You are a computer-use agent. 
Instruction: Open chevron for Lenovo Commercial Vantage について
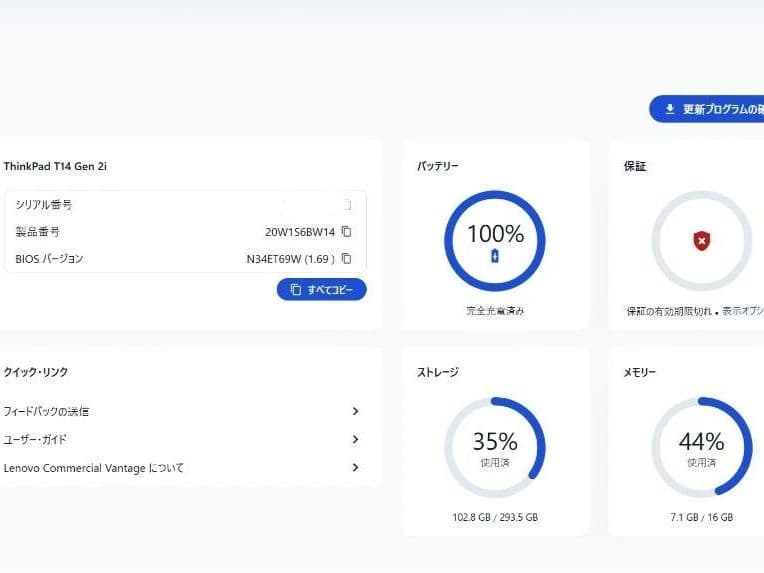tap(355, 467)
